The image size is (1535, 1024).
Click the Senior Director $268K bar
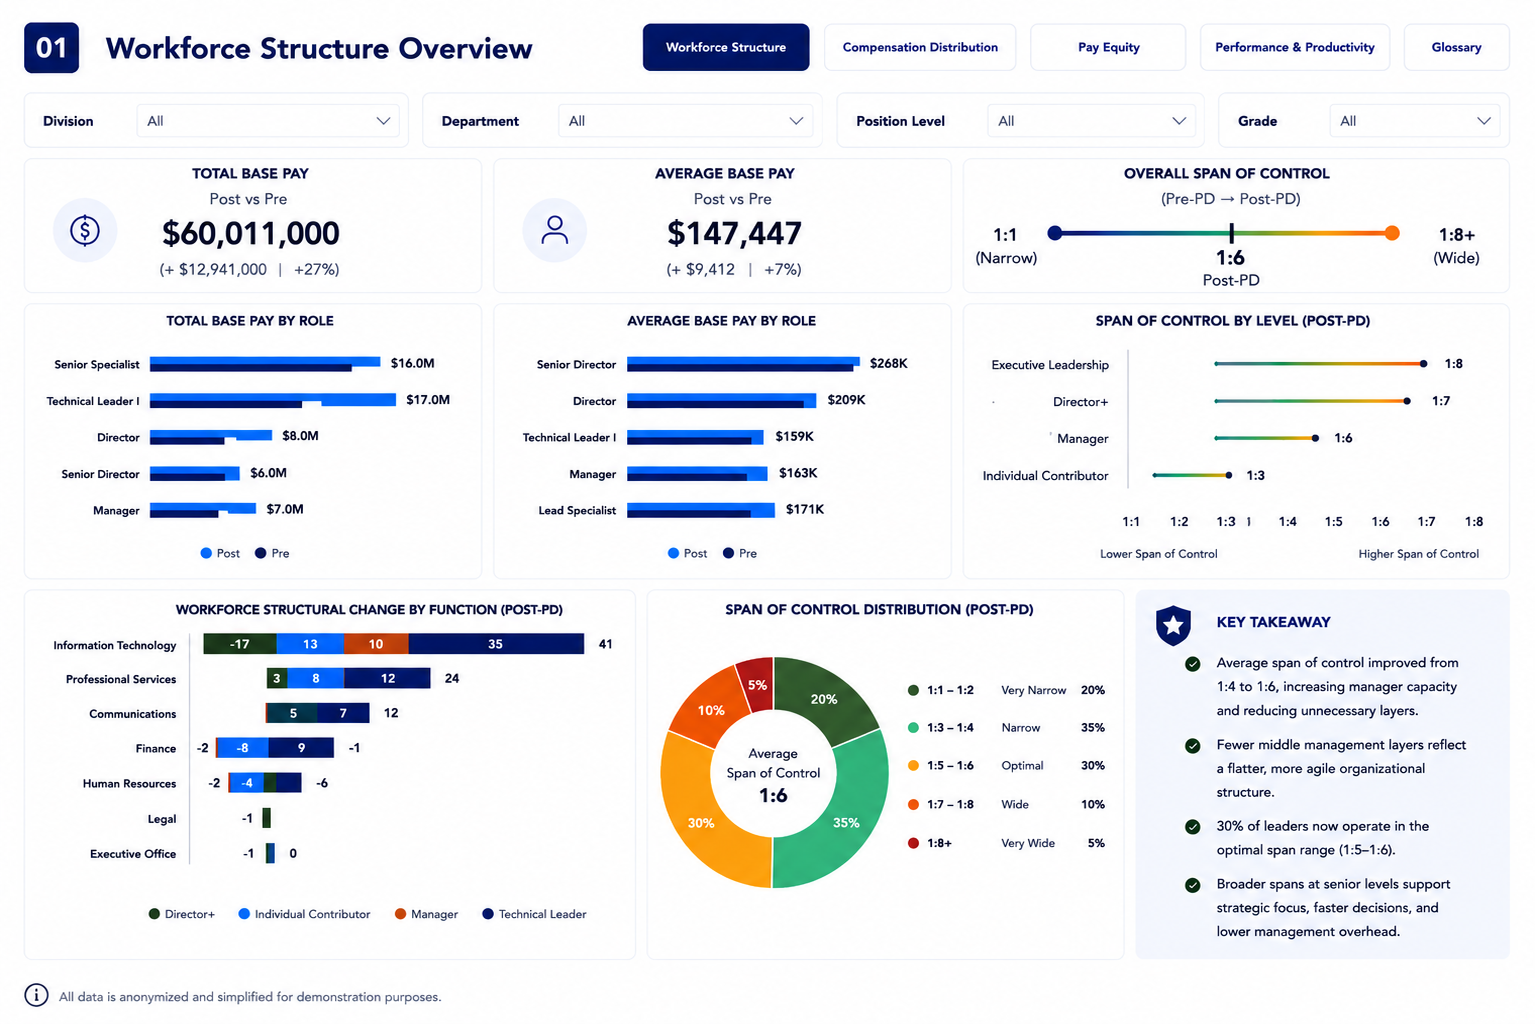[x=743, y=364]
